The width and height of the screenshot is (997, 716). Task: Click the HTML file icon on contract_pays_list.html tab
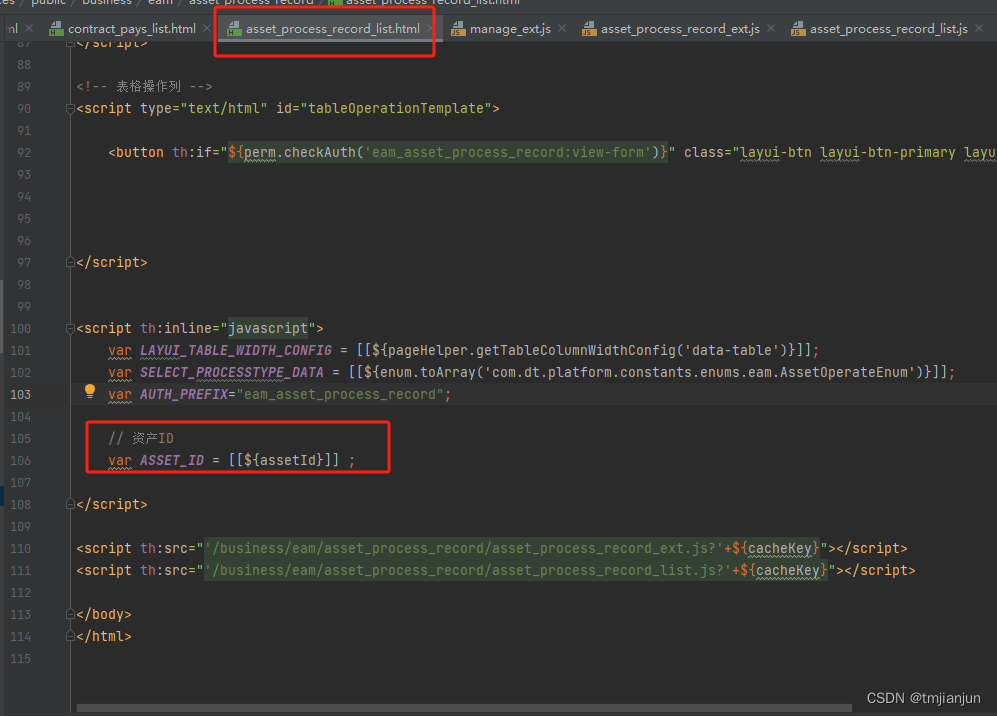click(x=57, y=29)
